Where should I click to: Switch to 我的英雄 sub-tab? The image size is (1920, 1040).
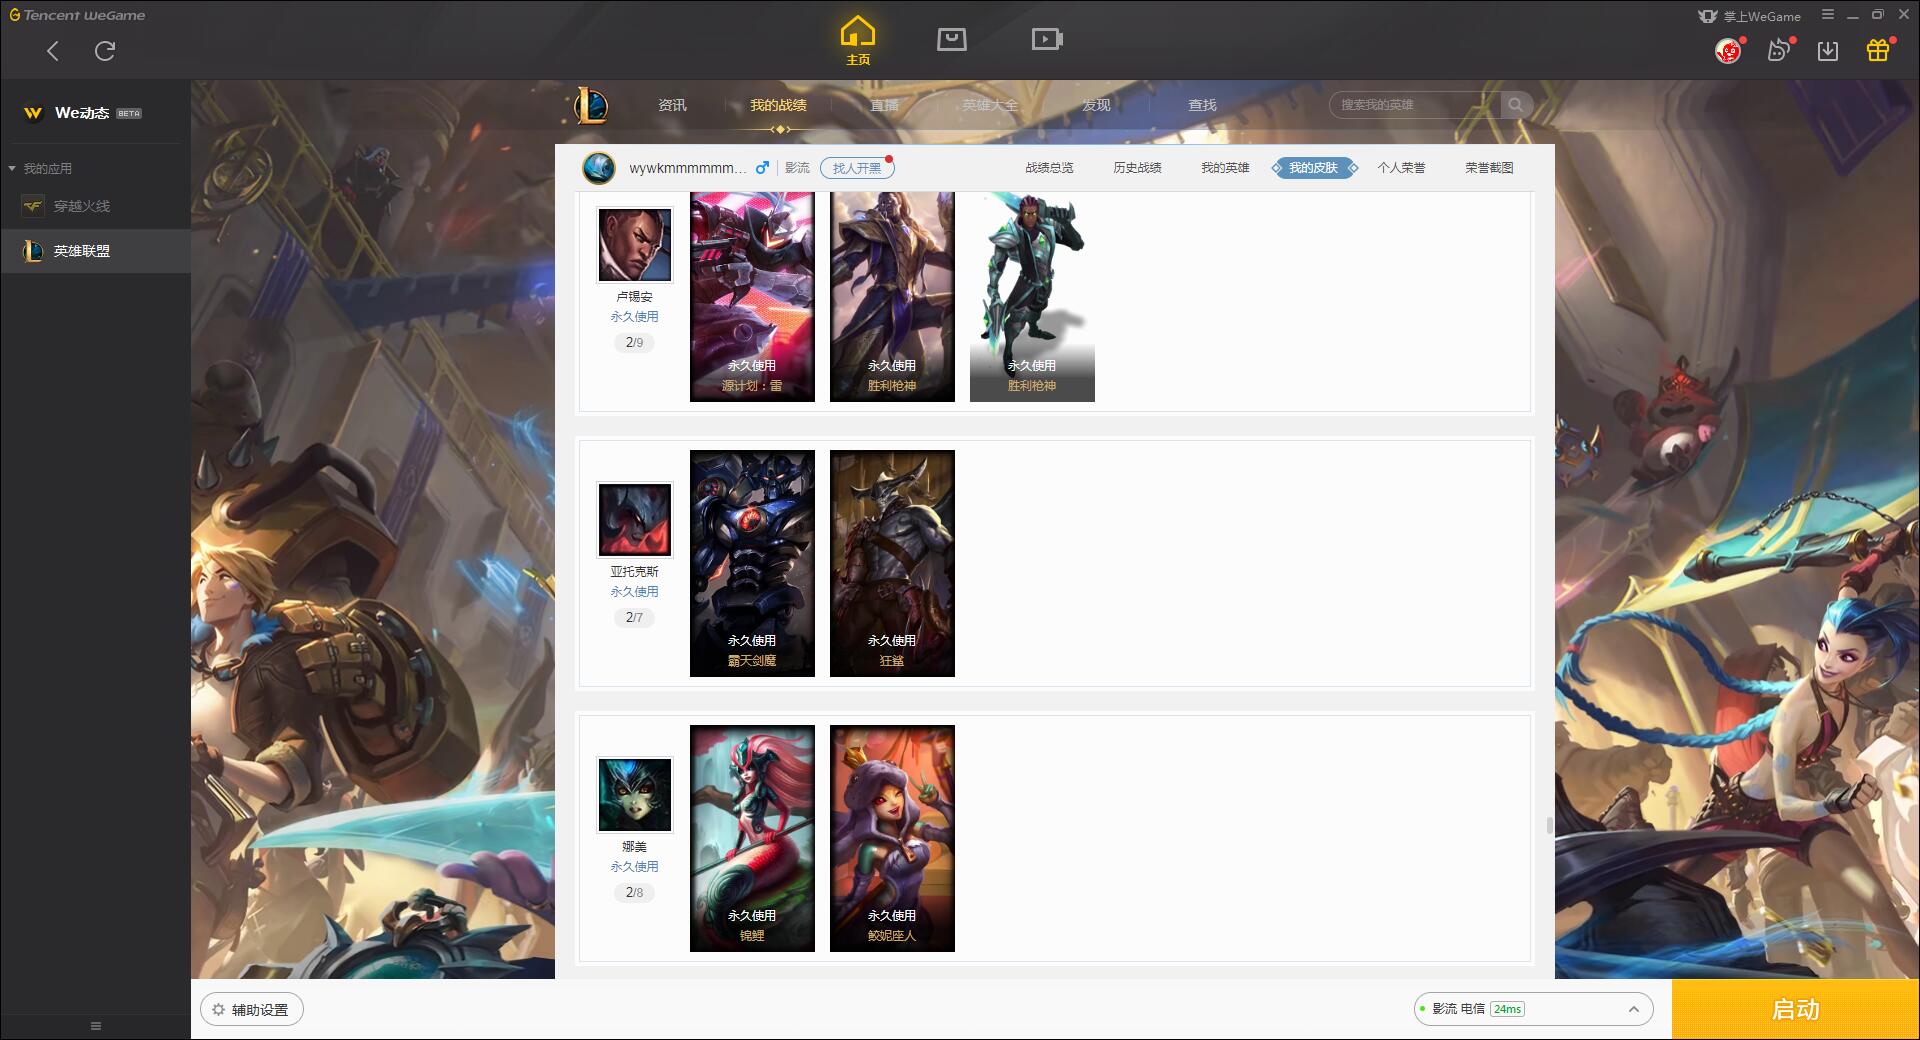point(1225,168)
